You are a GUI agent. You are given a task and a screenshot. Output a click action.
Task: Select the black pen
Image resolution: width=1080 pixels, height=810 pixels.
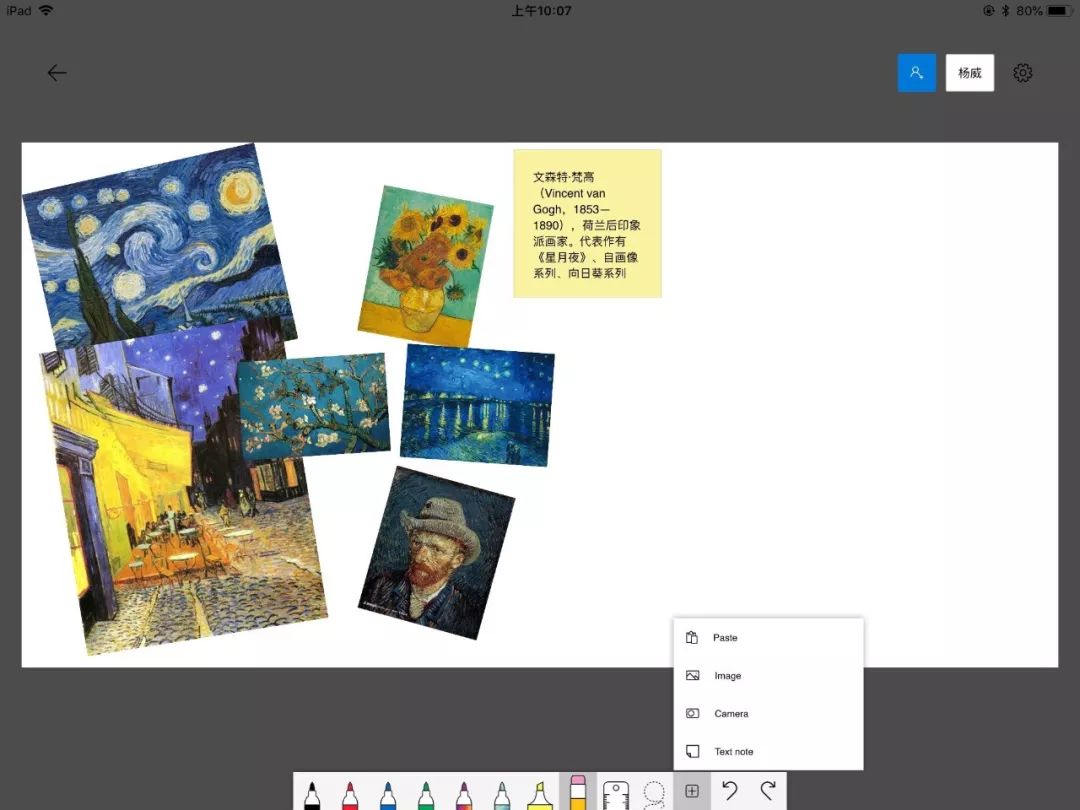(312, 794)
